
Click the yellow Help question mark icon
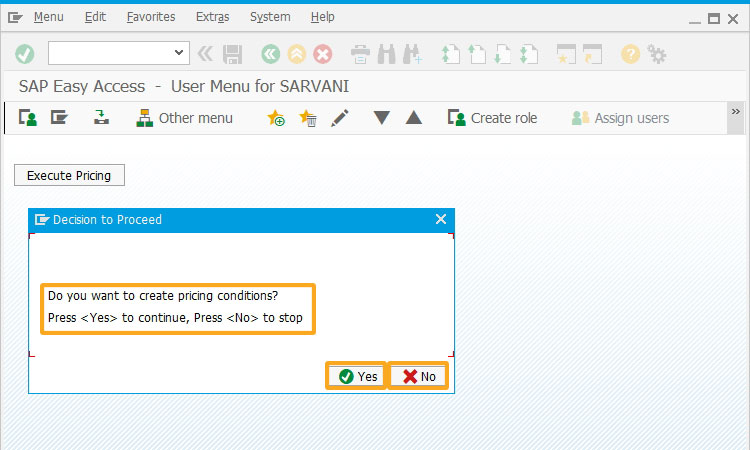pos(630,54)
